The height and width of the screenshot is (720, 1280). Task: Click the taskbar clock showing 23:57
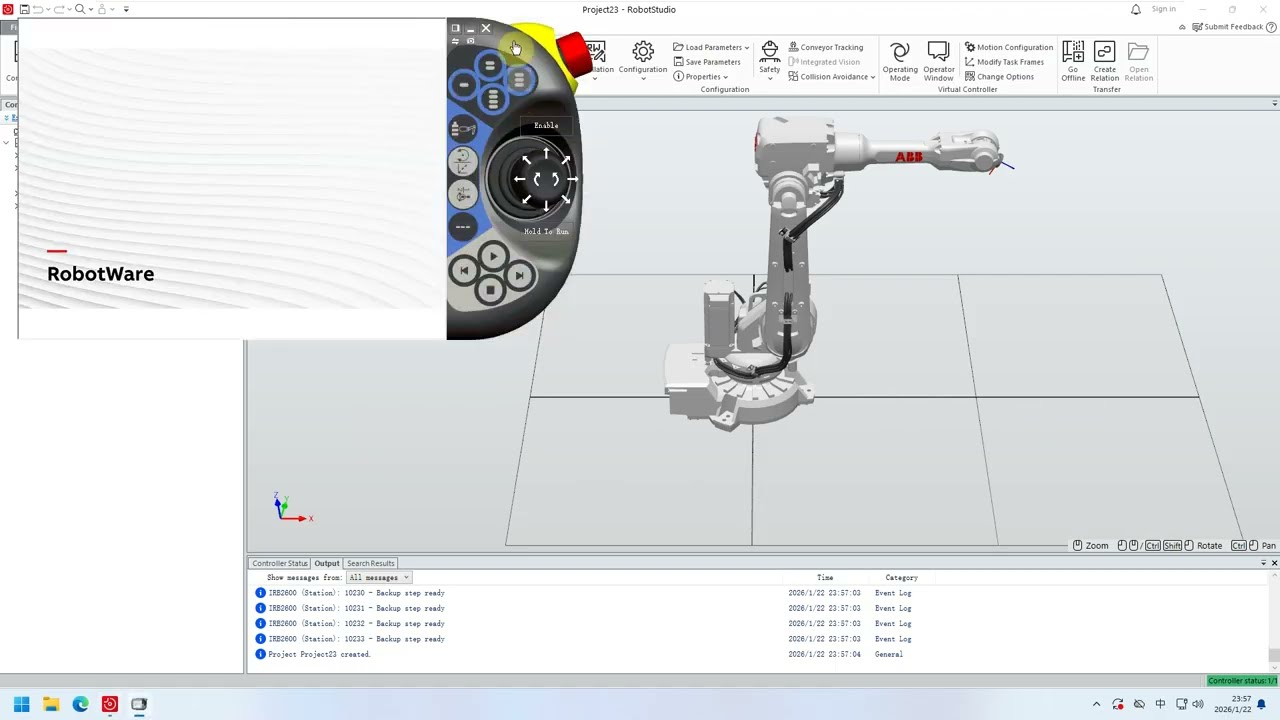pos(1232,704)
